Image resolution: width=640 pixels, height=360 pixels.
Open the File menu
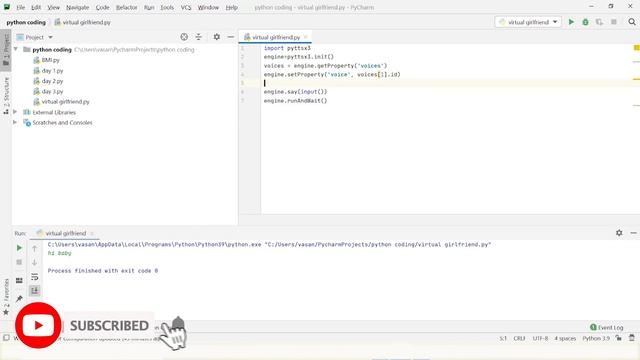[x=20, y=7]
